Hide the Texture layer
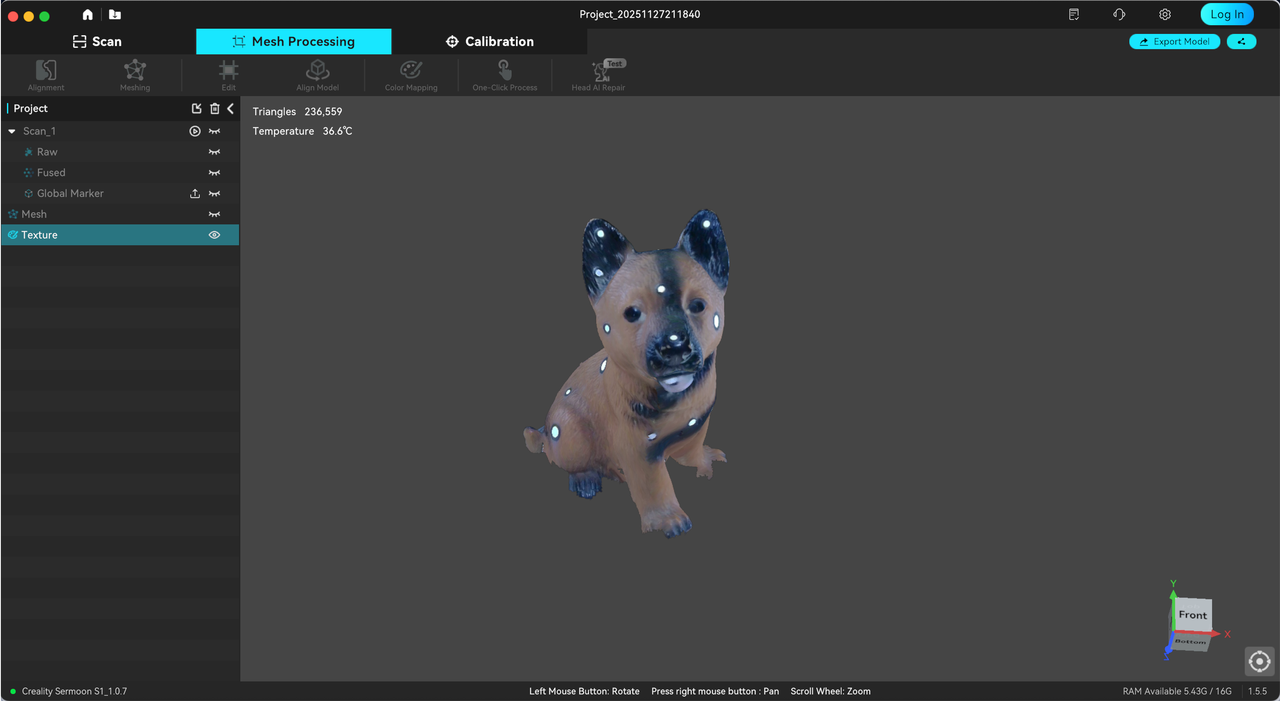Screen dimensions: 1280x701 coord(214,234)
